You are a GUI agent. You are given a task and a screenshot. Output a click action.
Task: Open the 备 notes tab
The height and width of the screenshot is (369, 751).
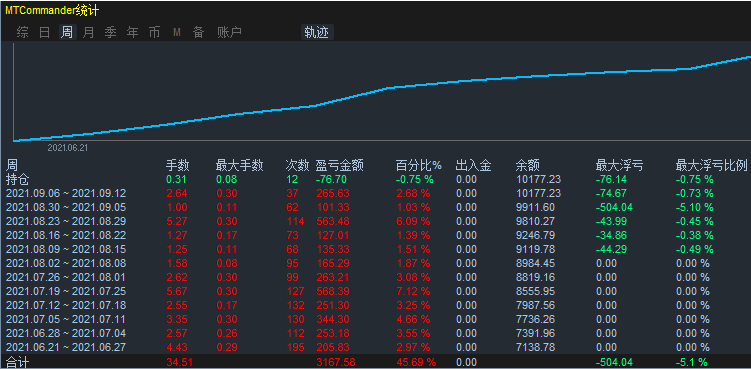point(198,33)
